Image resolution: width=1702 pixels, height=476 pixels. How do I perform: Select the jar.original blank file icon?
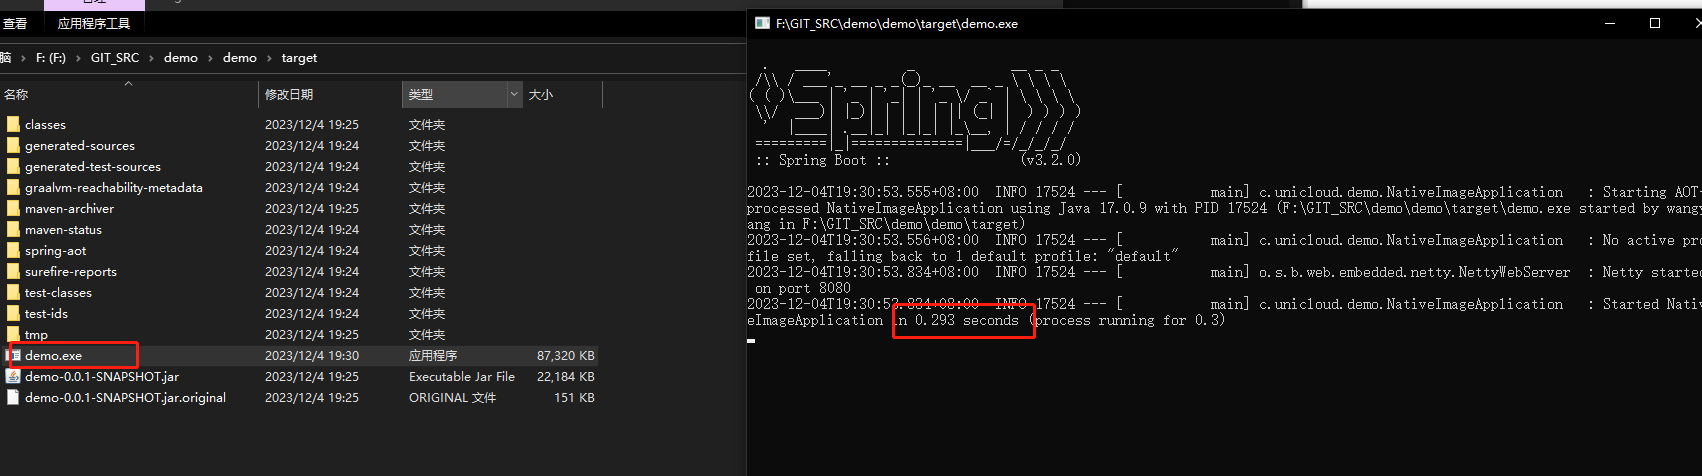(x=13, y=397)
